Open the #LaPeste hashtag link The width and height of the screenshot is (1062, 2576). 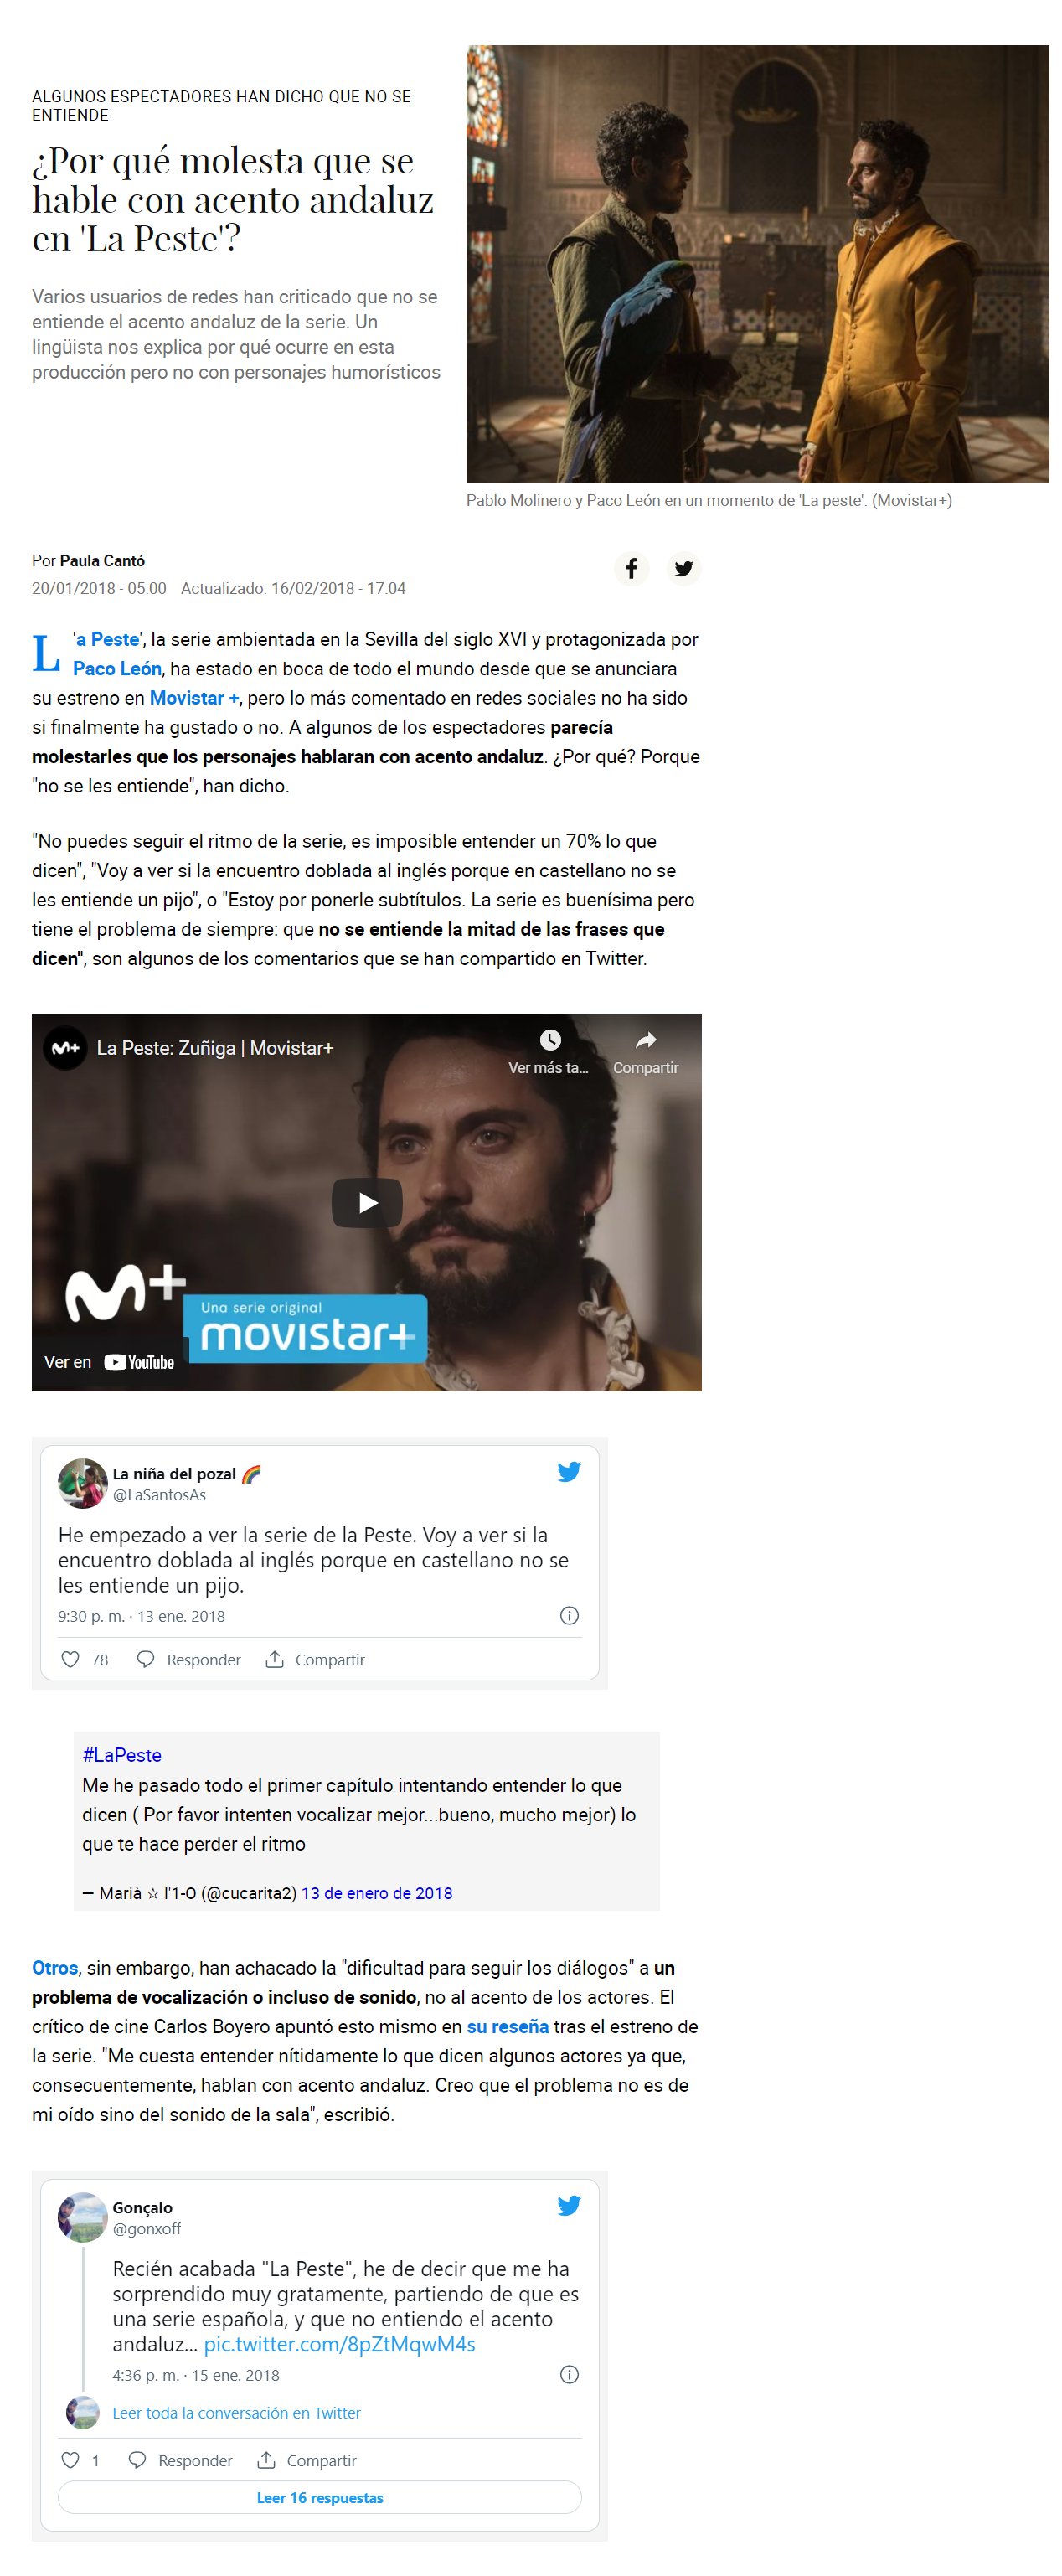122,1755
